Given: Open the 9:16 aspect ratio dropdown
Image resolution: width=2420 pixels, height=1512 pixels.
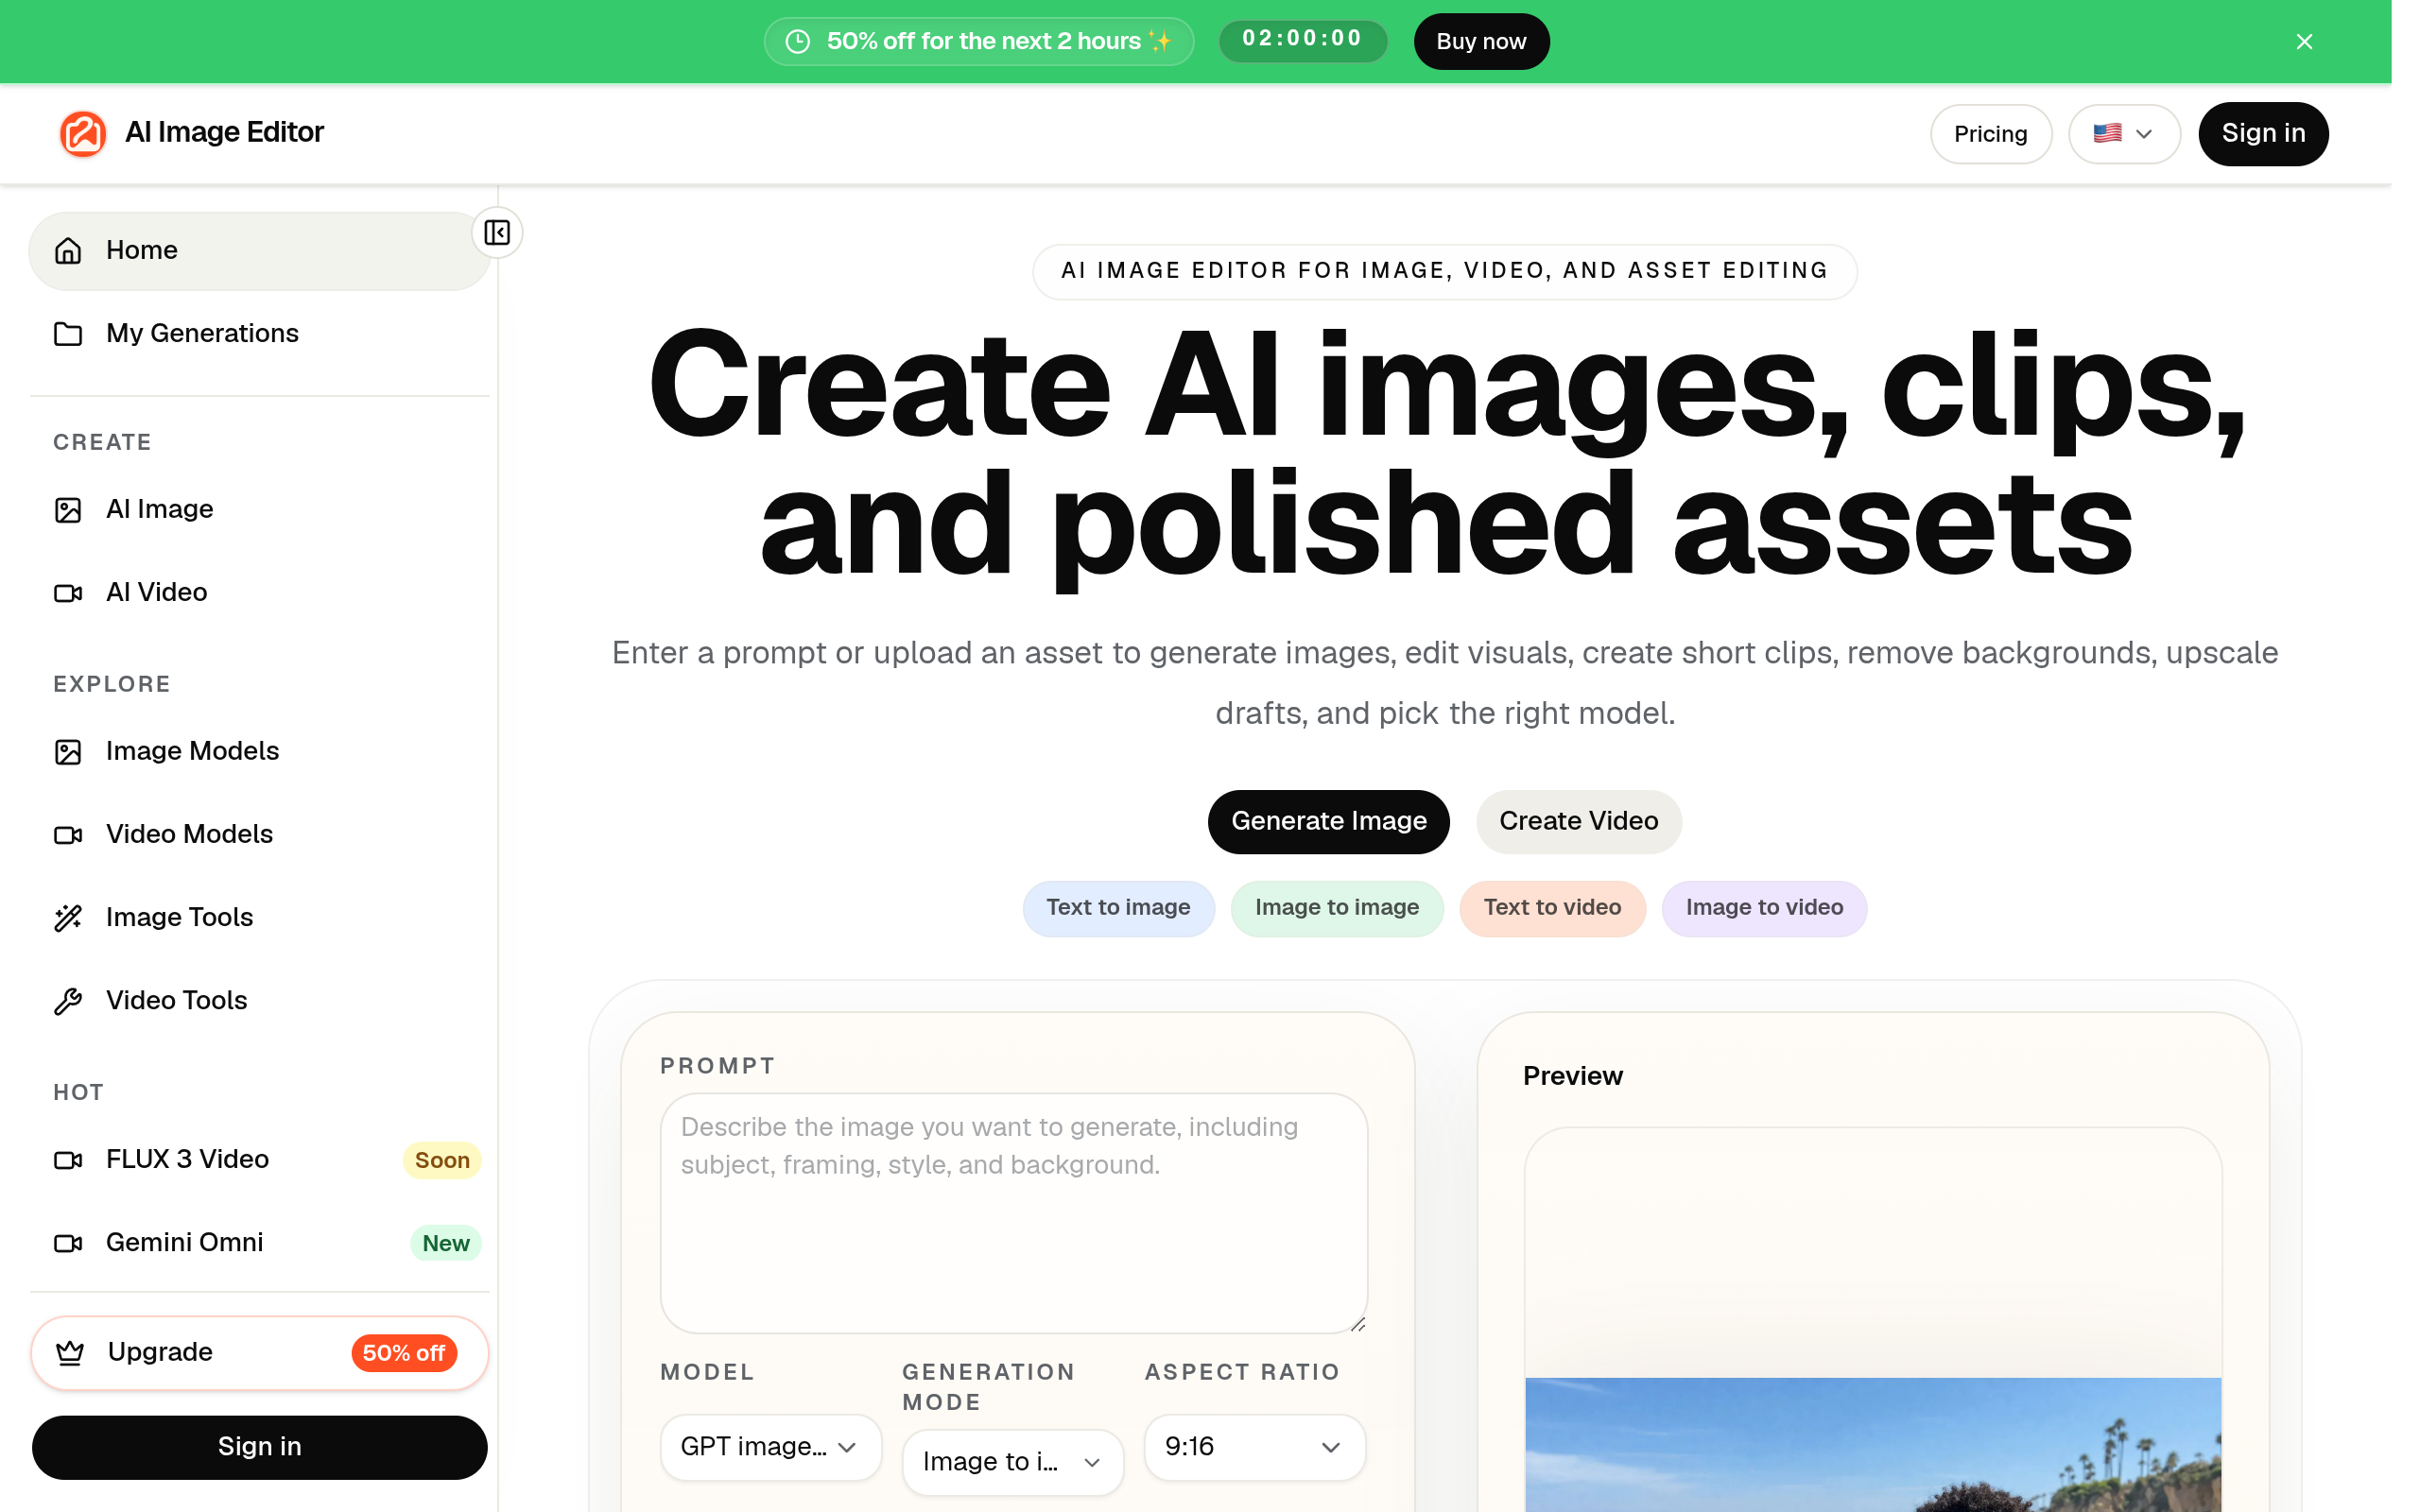Looking at the screenshot, I should (x=1255, y=1447).
